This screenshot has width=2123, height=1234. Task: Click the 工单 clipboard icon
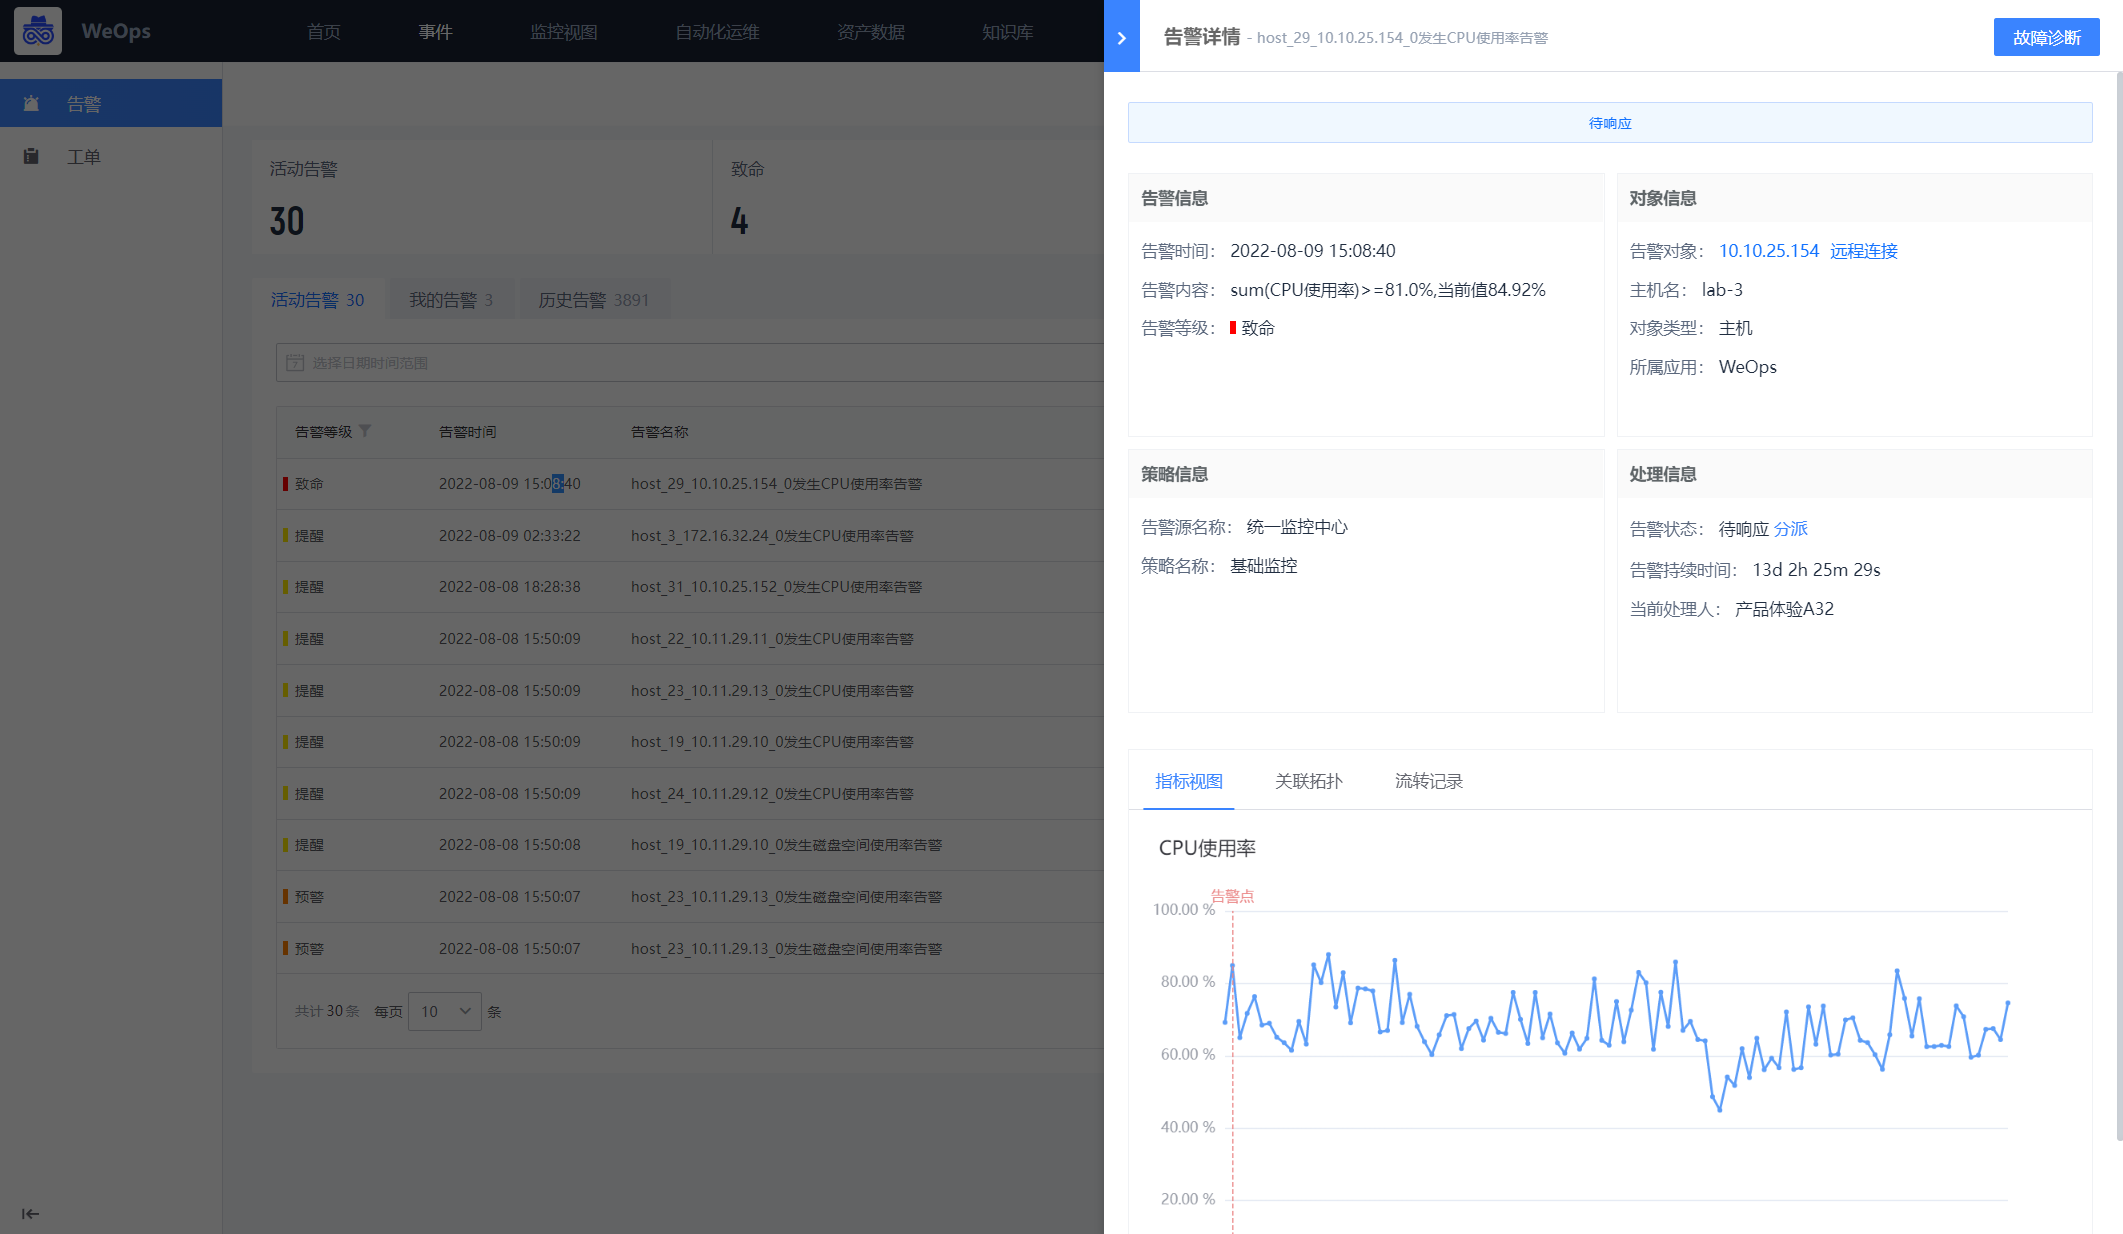coord(31,156)
